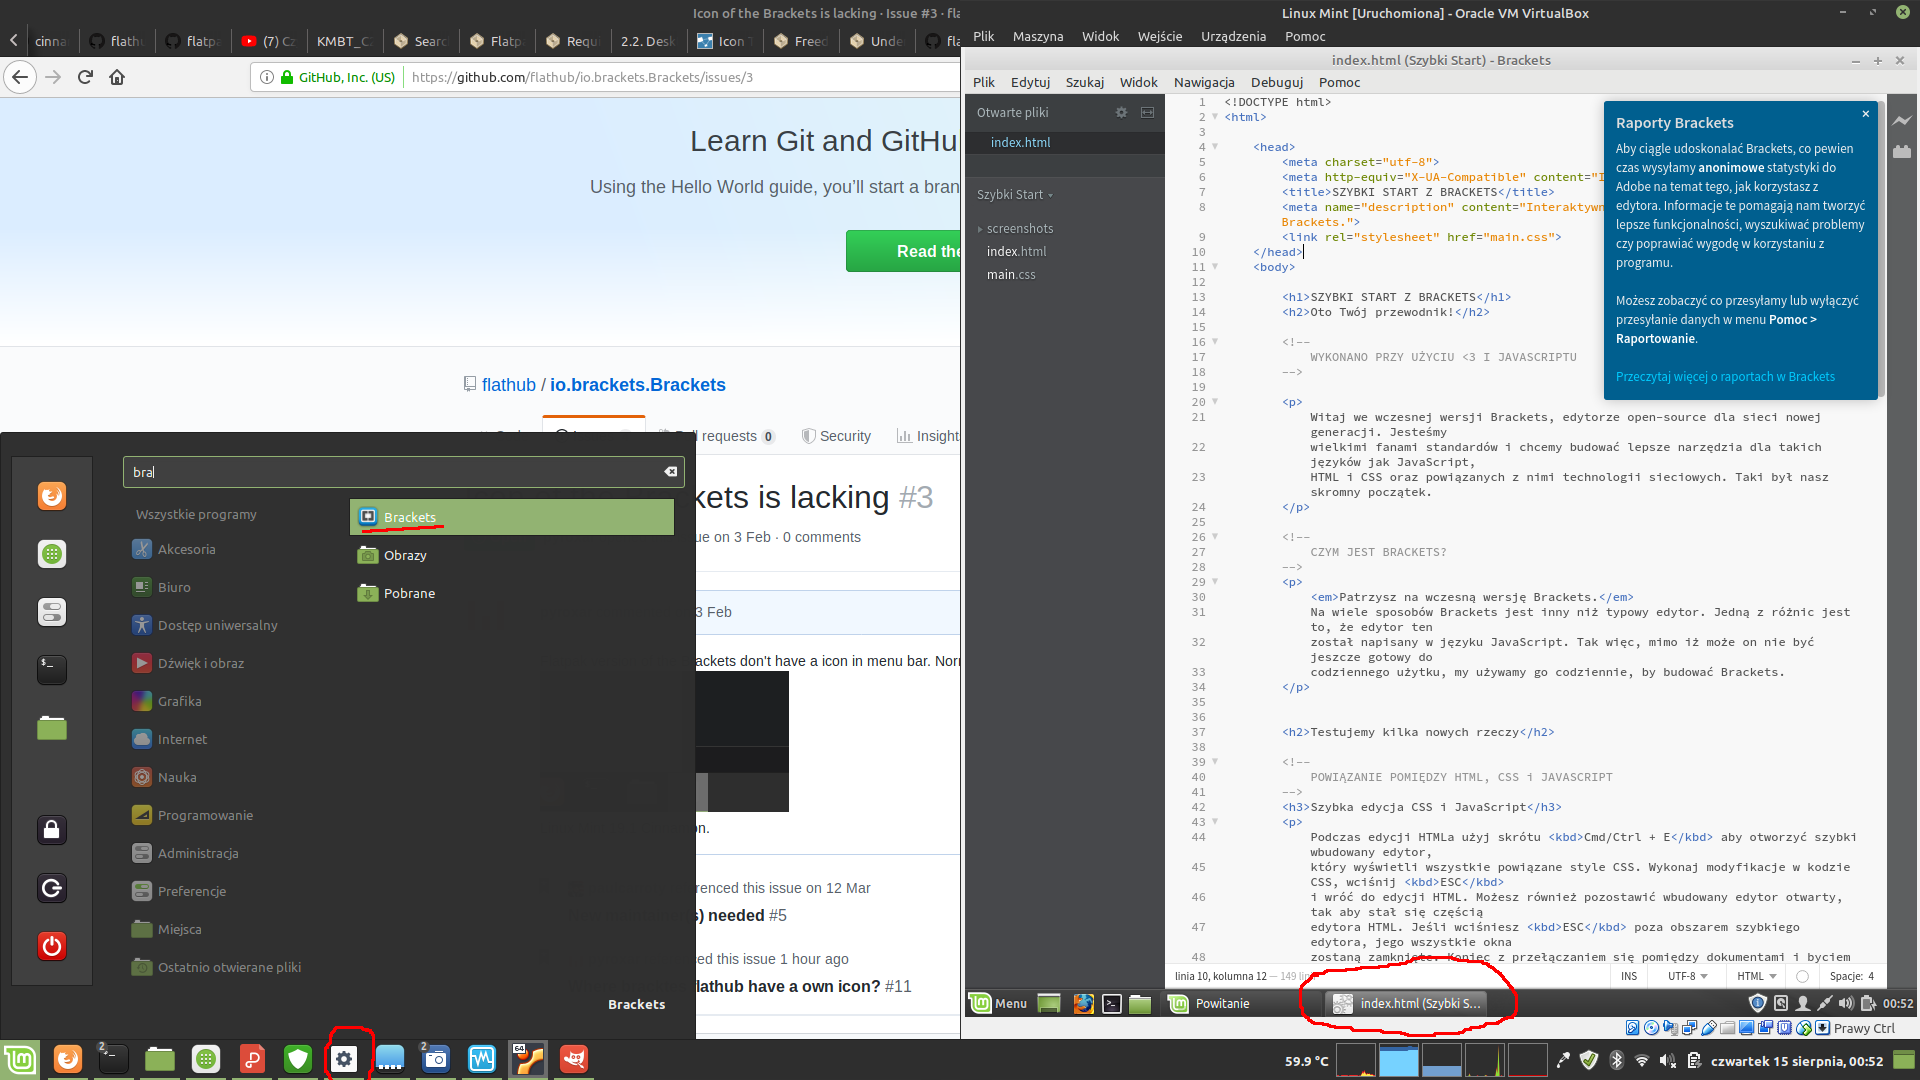Open the flathub repository link on GitHub
Image resolution: width=1920 pixels, height=1080 pixels.
click(x=508, y=384)
